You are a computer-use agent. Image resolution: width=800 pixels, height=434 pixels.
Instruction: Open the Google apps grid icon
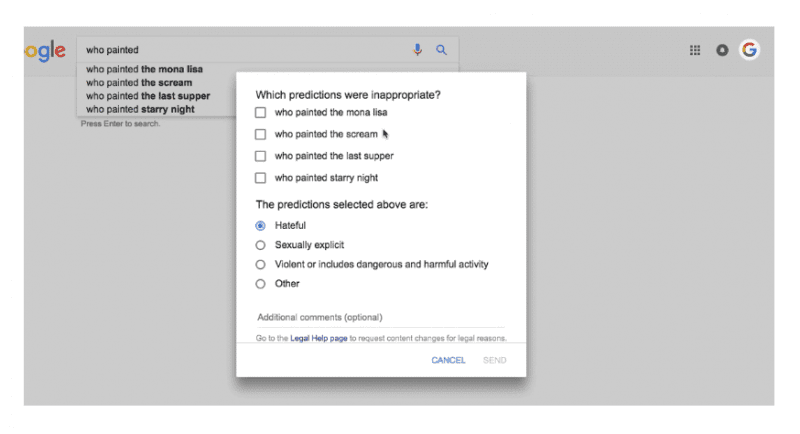tap(695, 50)
